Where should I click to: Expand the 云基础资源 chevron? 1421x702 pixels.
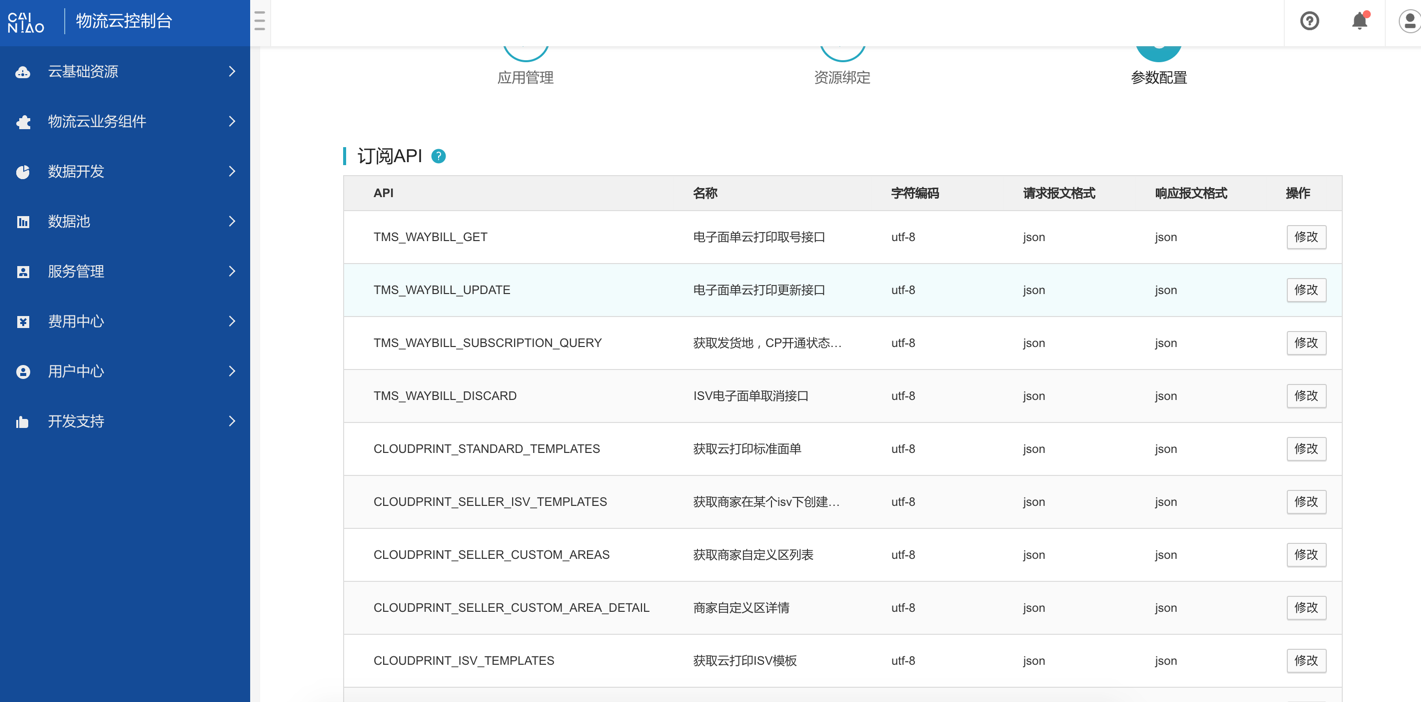[232, 72]
